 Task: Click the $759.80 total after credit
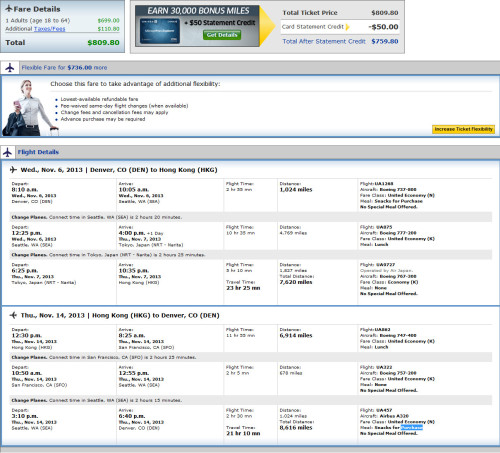(385, 41)
